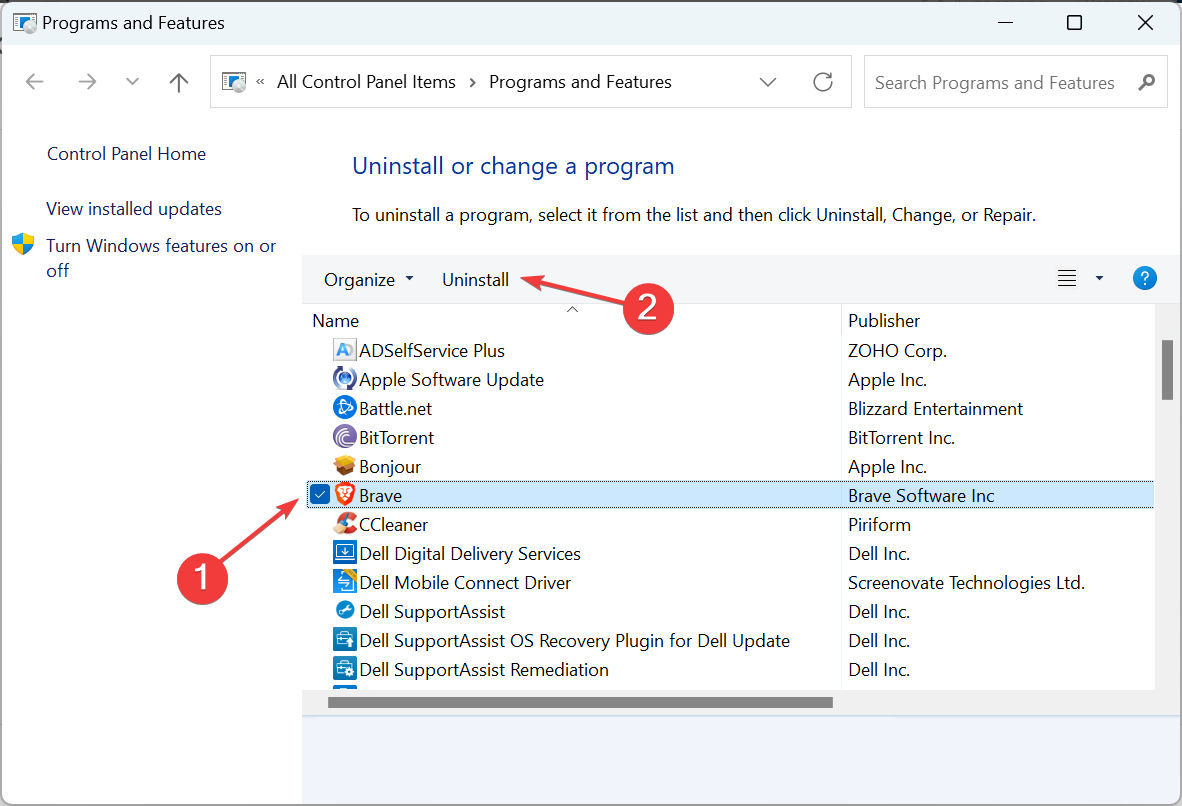Select the ADSelfService Plus row name

pyautogui.click(x=431, y=351)
